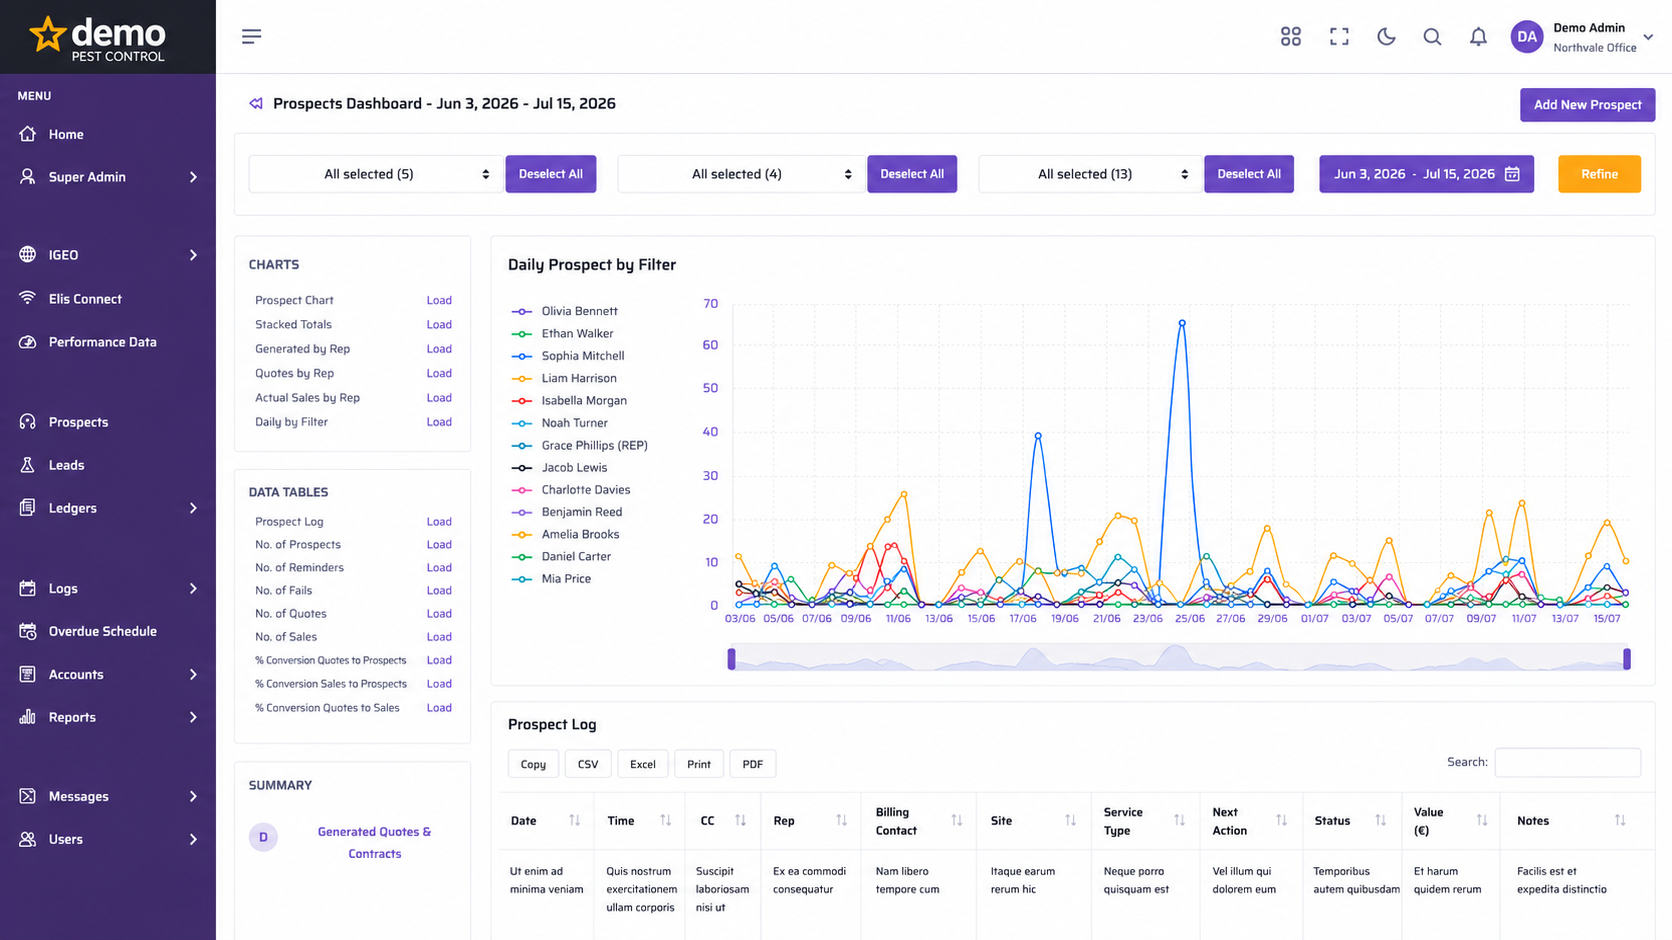Click Deselect All next to All selected (5)
The width and height of the screenshot is (1672, 940).
click(551, 174)
